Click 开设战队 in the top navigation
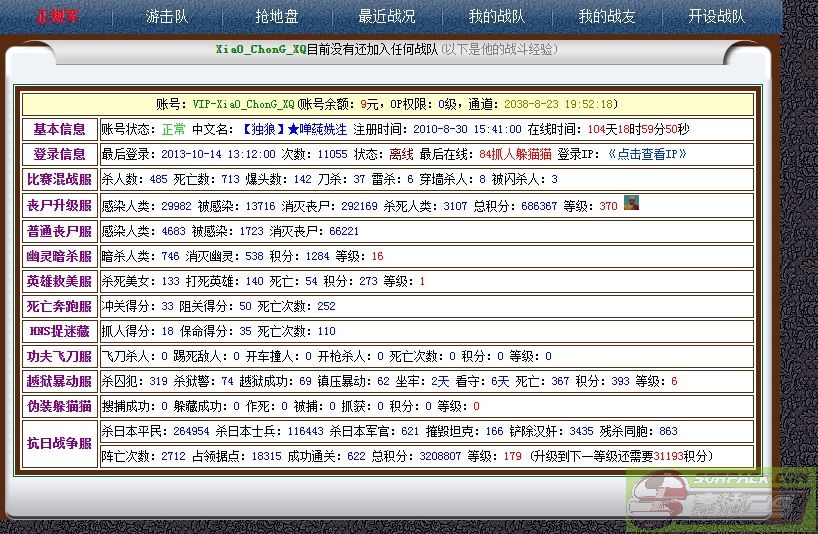The height and width of the screenshot is (534, 818). click(x=716, y=17)
